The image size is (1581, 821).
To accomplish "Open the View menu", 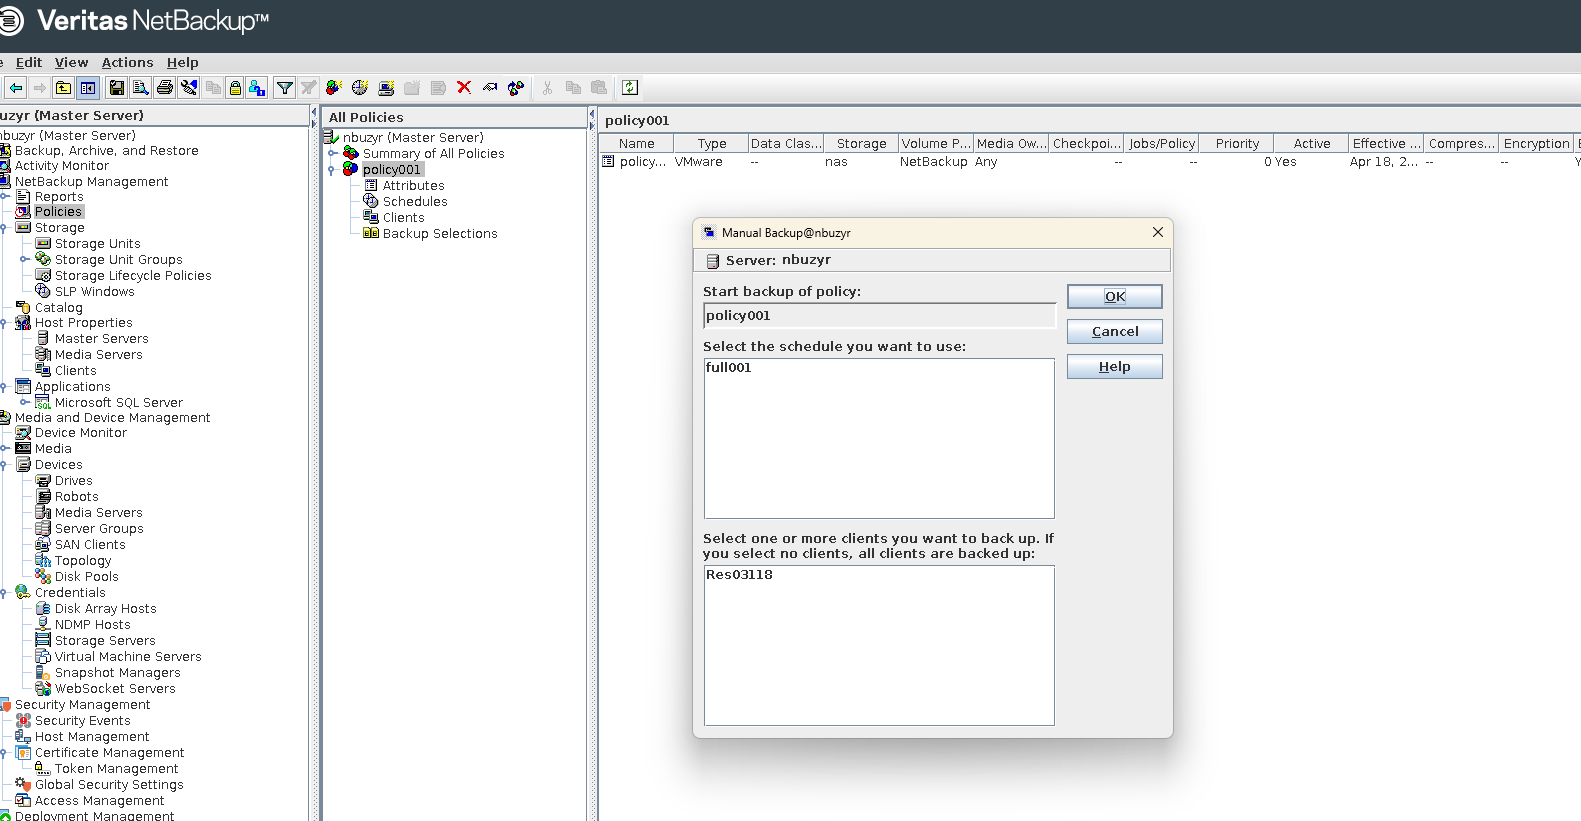I will (71, 62).
